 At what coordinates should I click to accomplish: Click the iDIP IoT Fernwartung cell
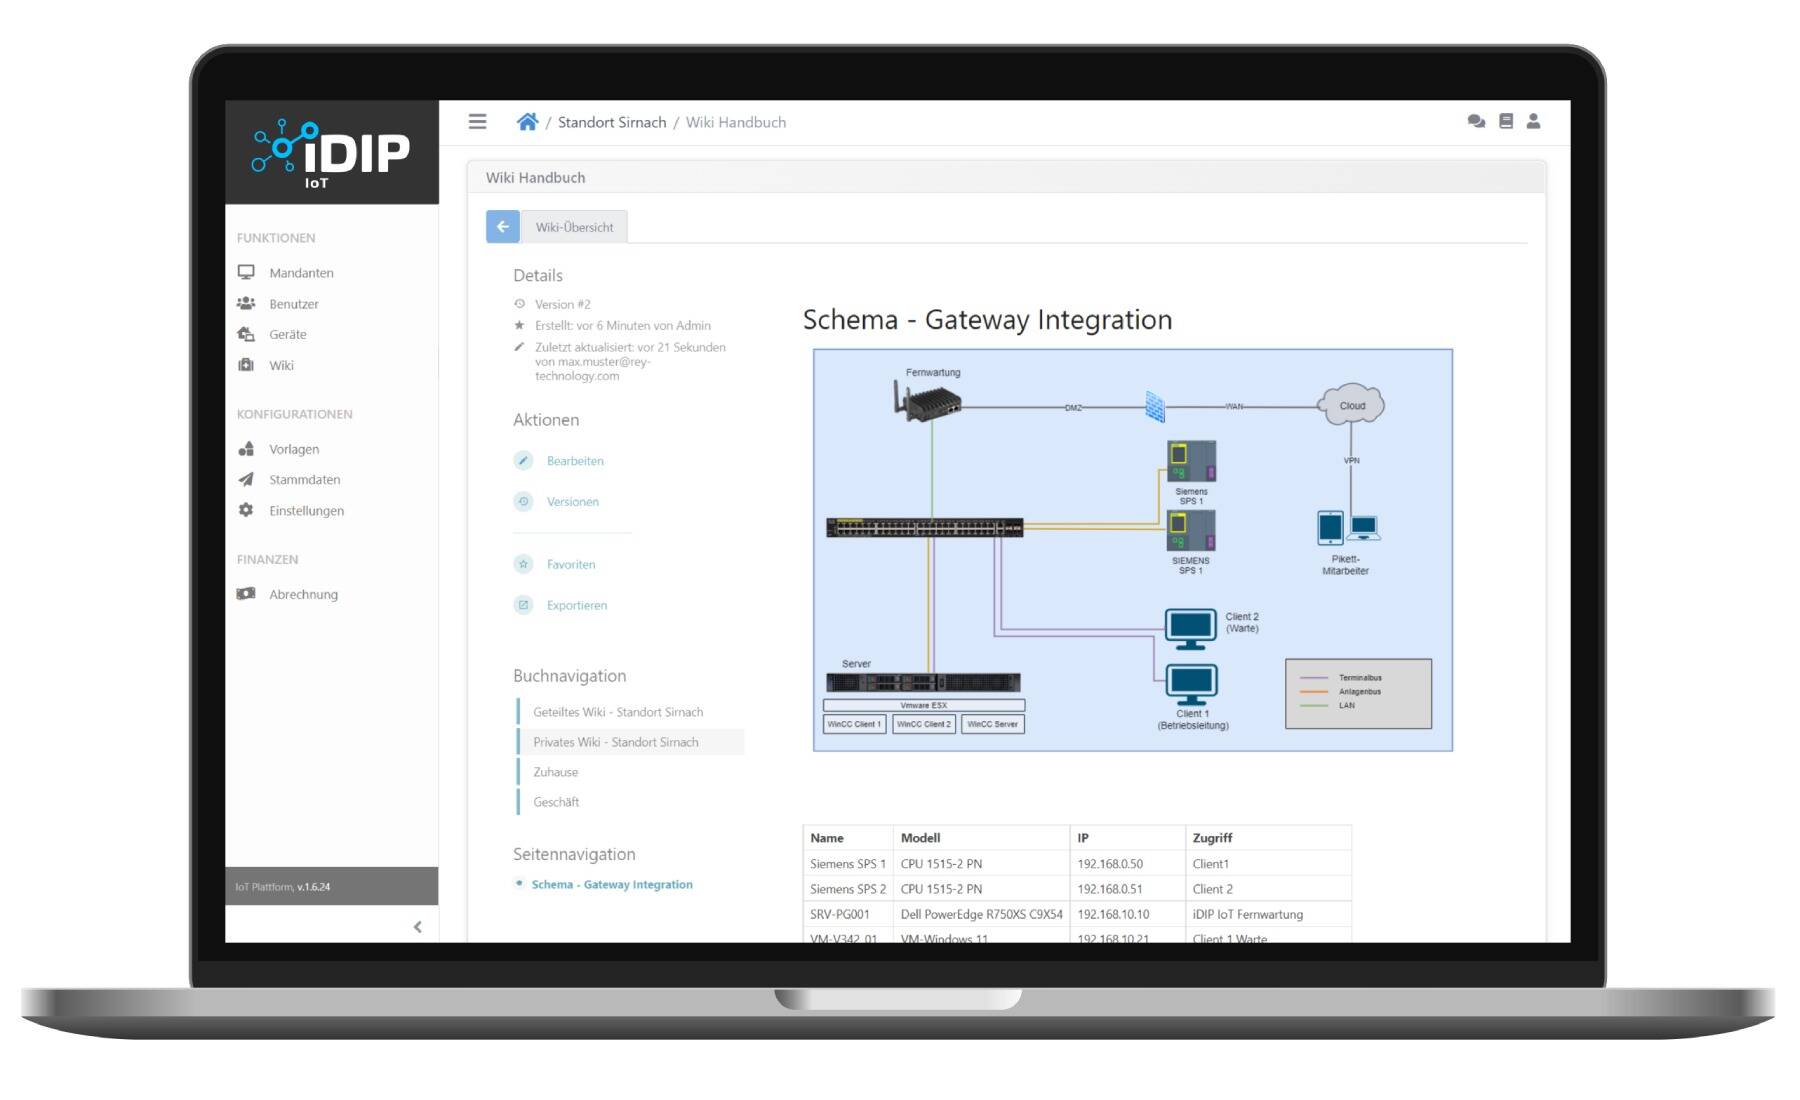pyautogui.click(x=1268, y=914)
